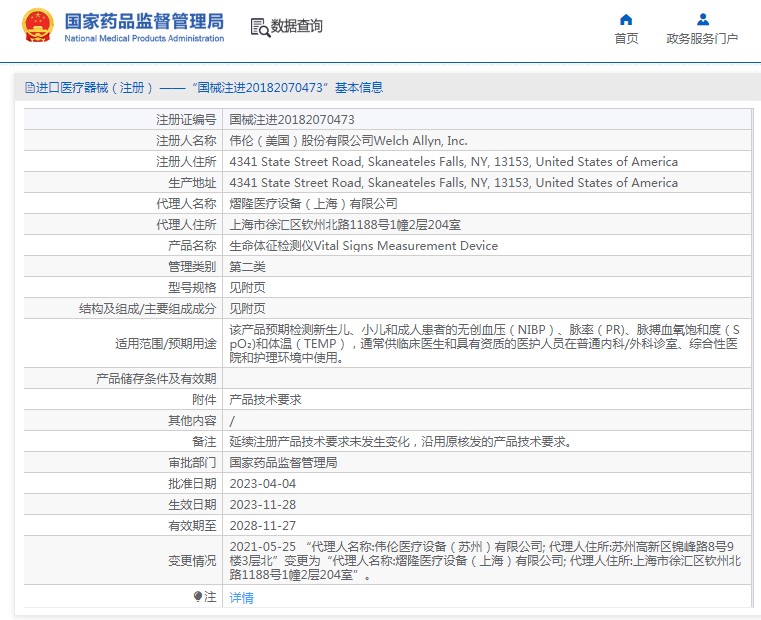Click the 产品技术要求 attachment value
This screenshot has width=761, height=620.
[x=265, y=400]
